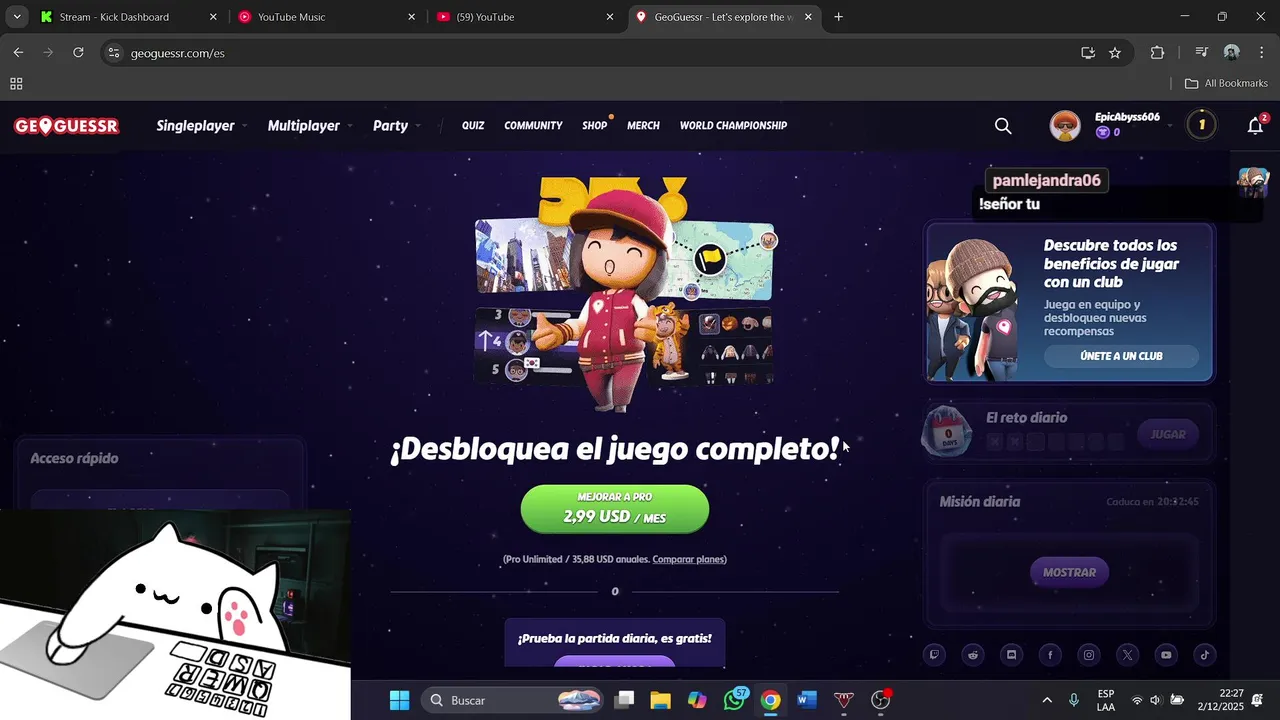Open the SHOP menu item
The height and width of the screenshot is (720, 1280).
595,126
